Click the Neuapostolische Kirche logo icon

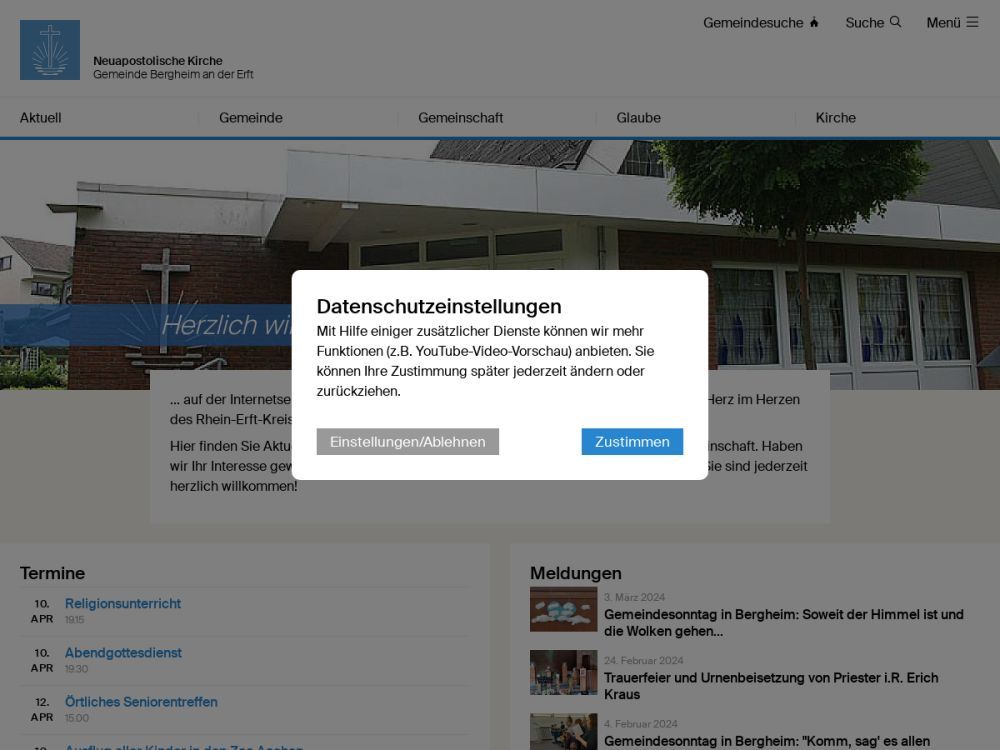pos(50,50)
